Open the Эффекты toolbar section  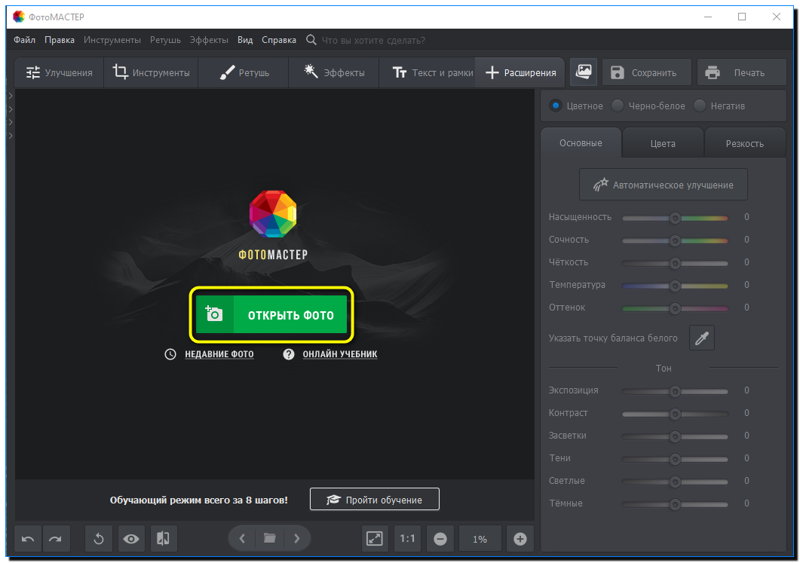(334, 72)
